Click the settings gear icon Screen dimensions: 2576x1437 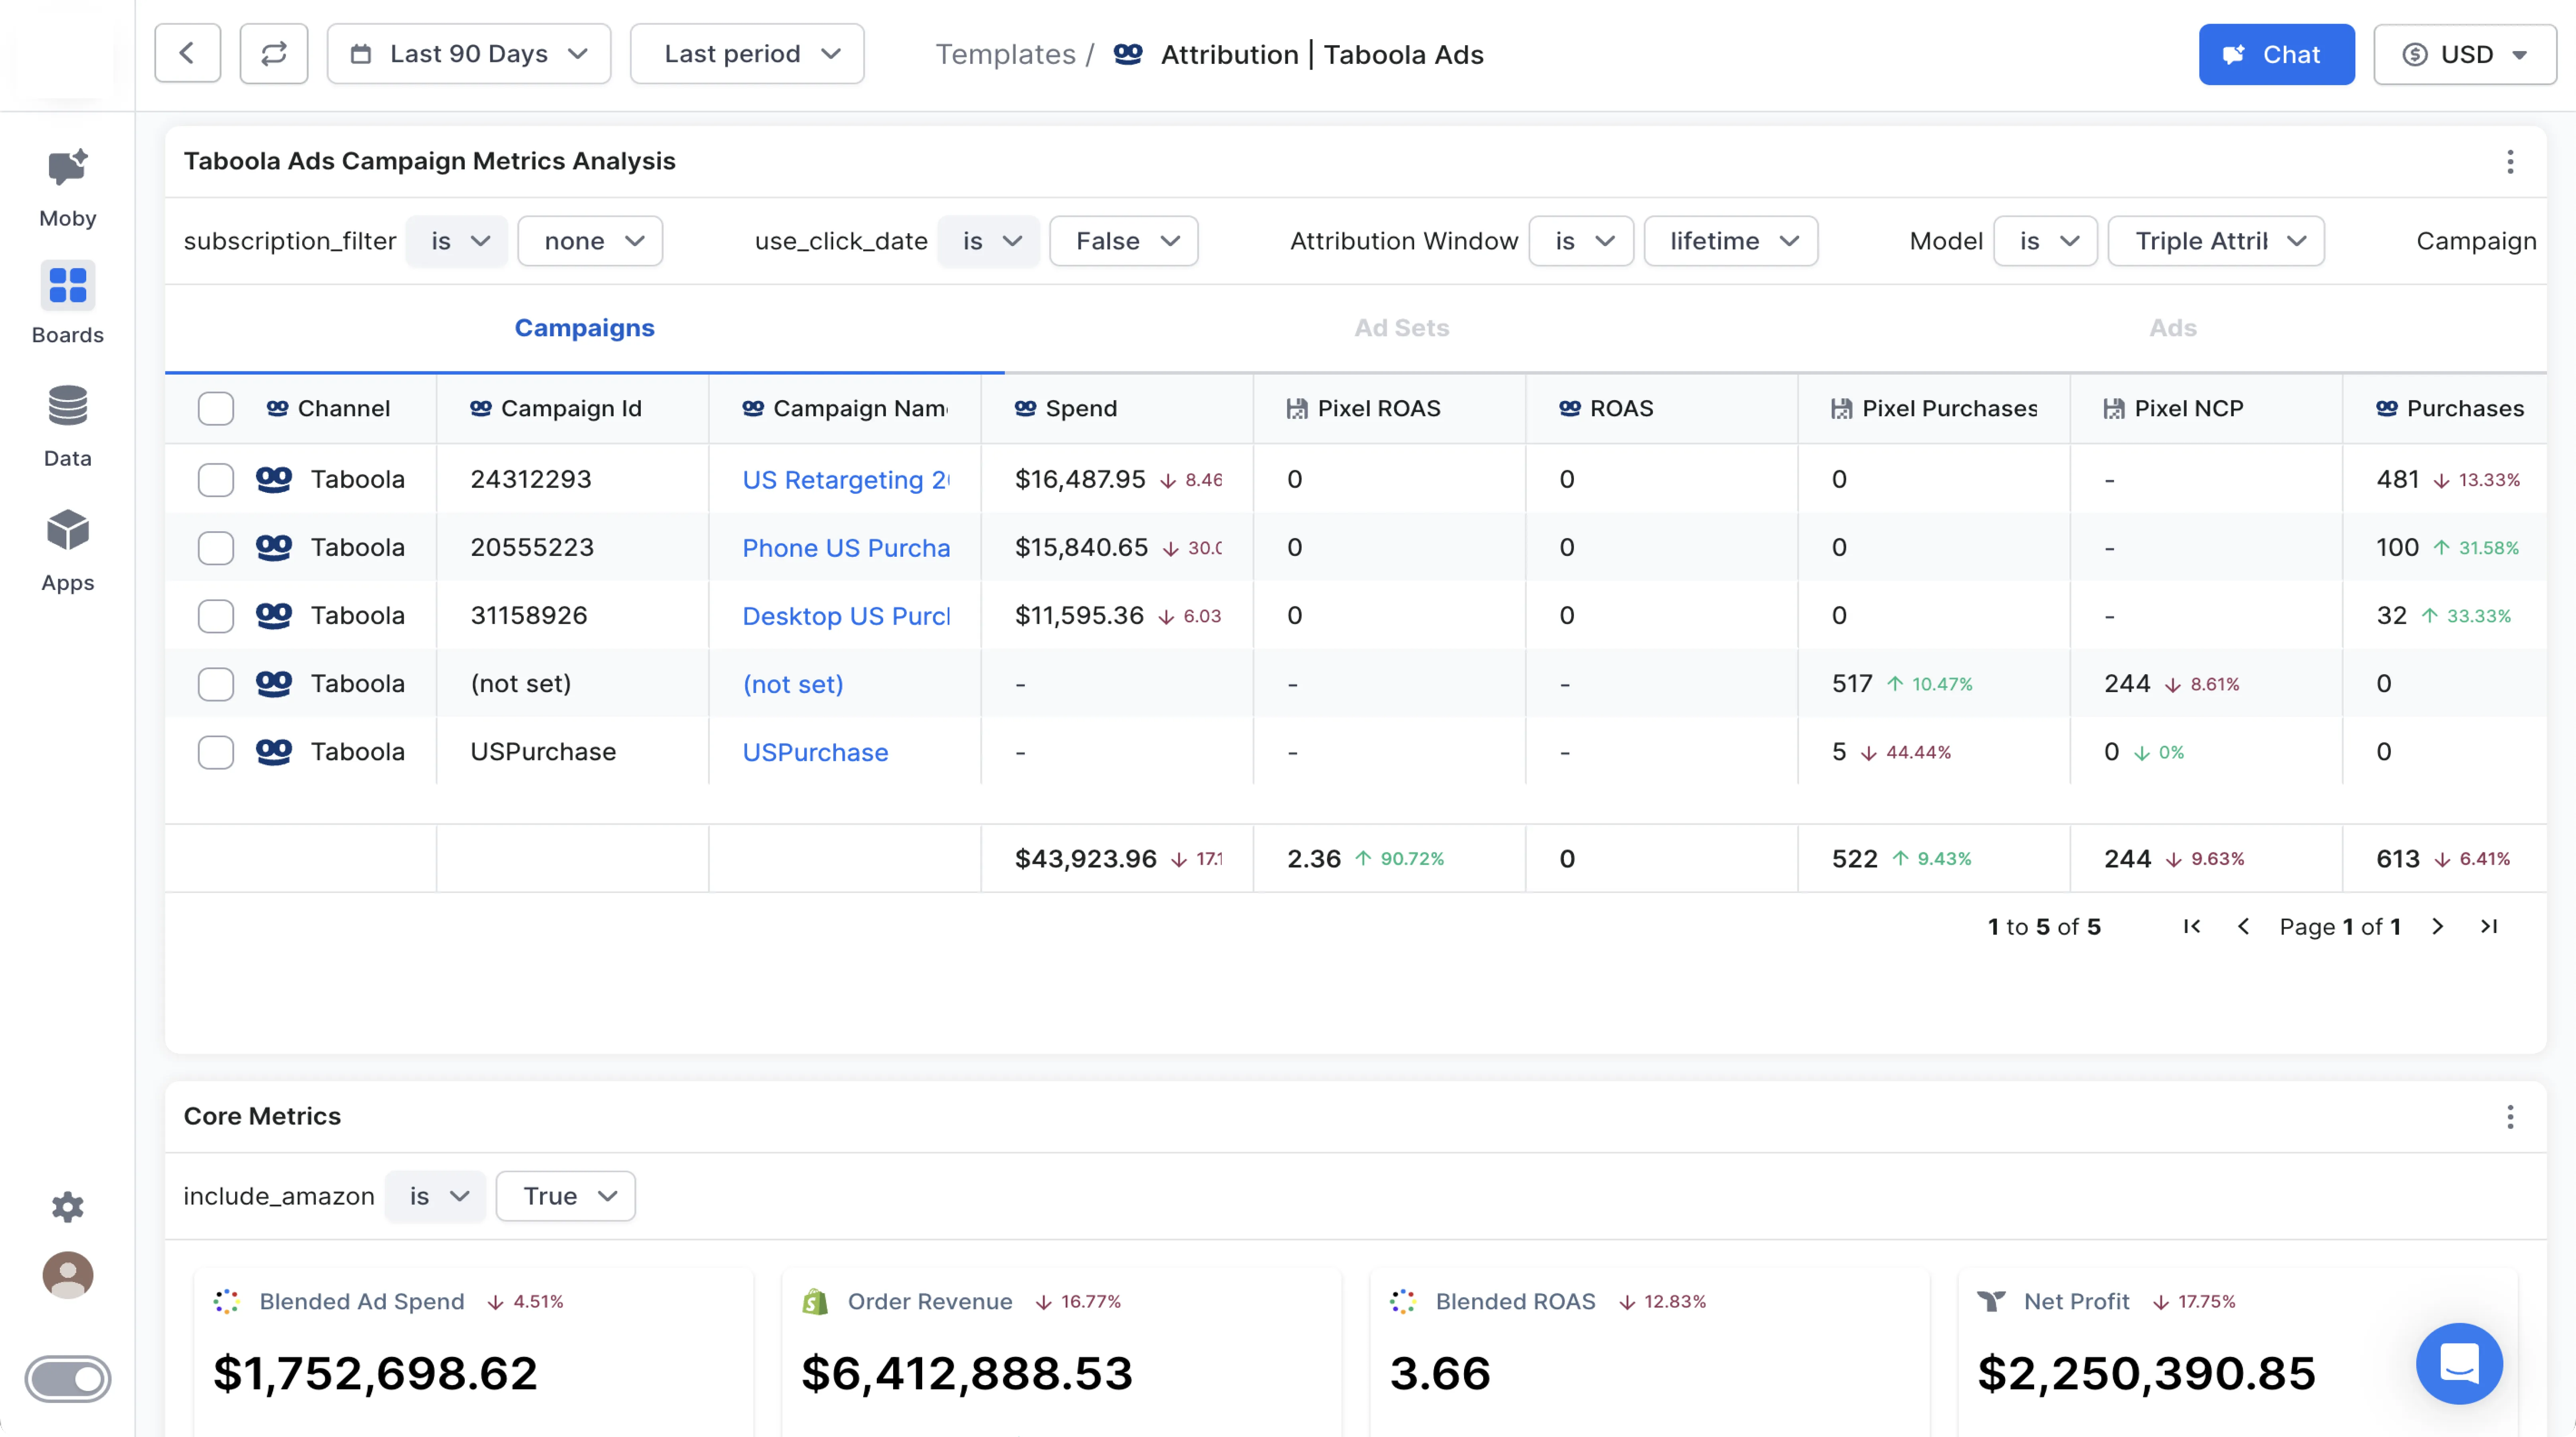click(67, 1207)
